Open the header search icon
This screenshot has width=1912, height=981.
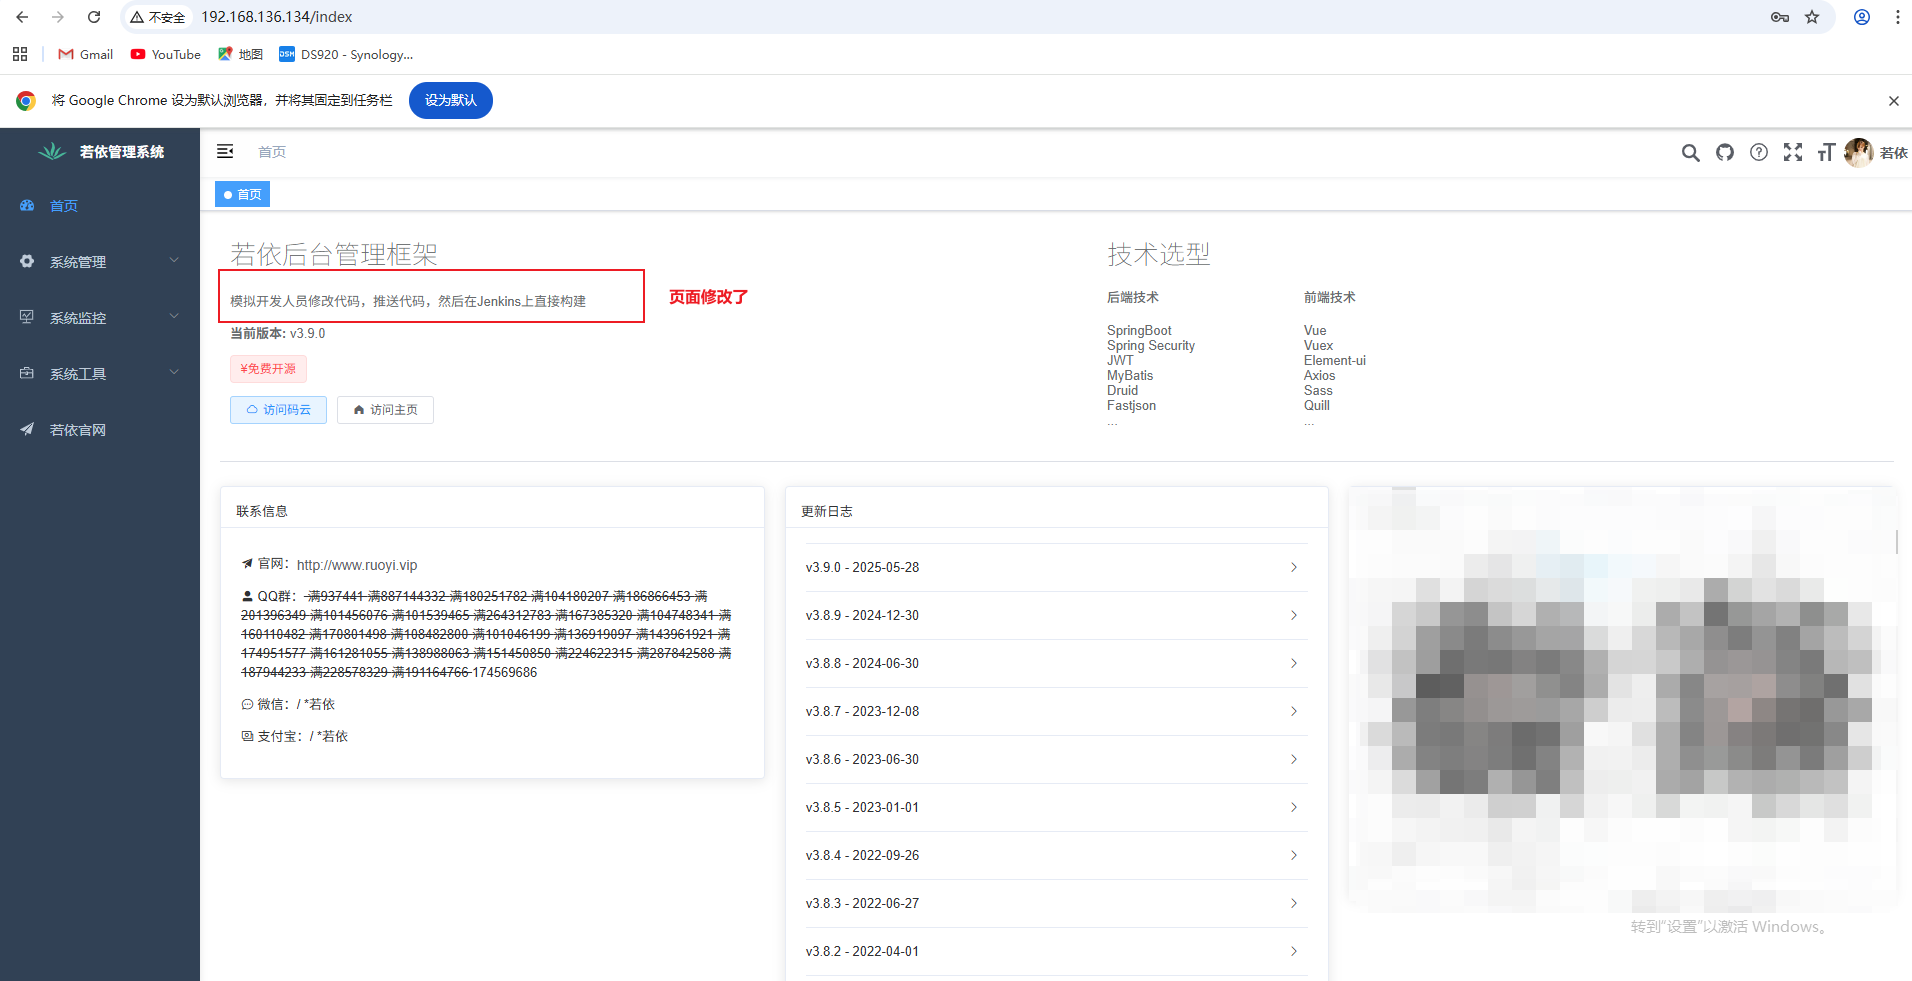click(1691, 152)
